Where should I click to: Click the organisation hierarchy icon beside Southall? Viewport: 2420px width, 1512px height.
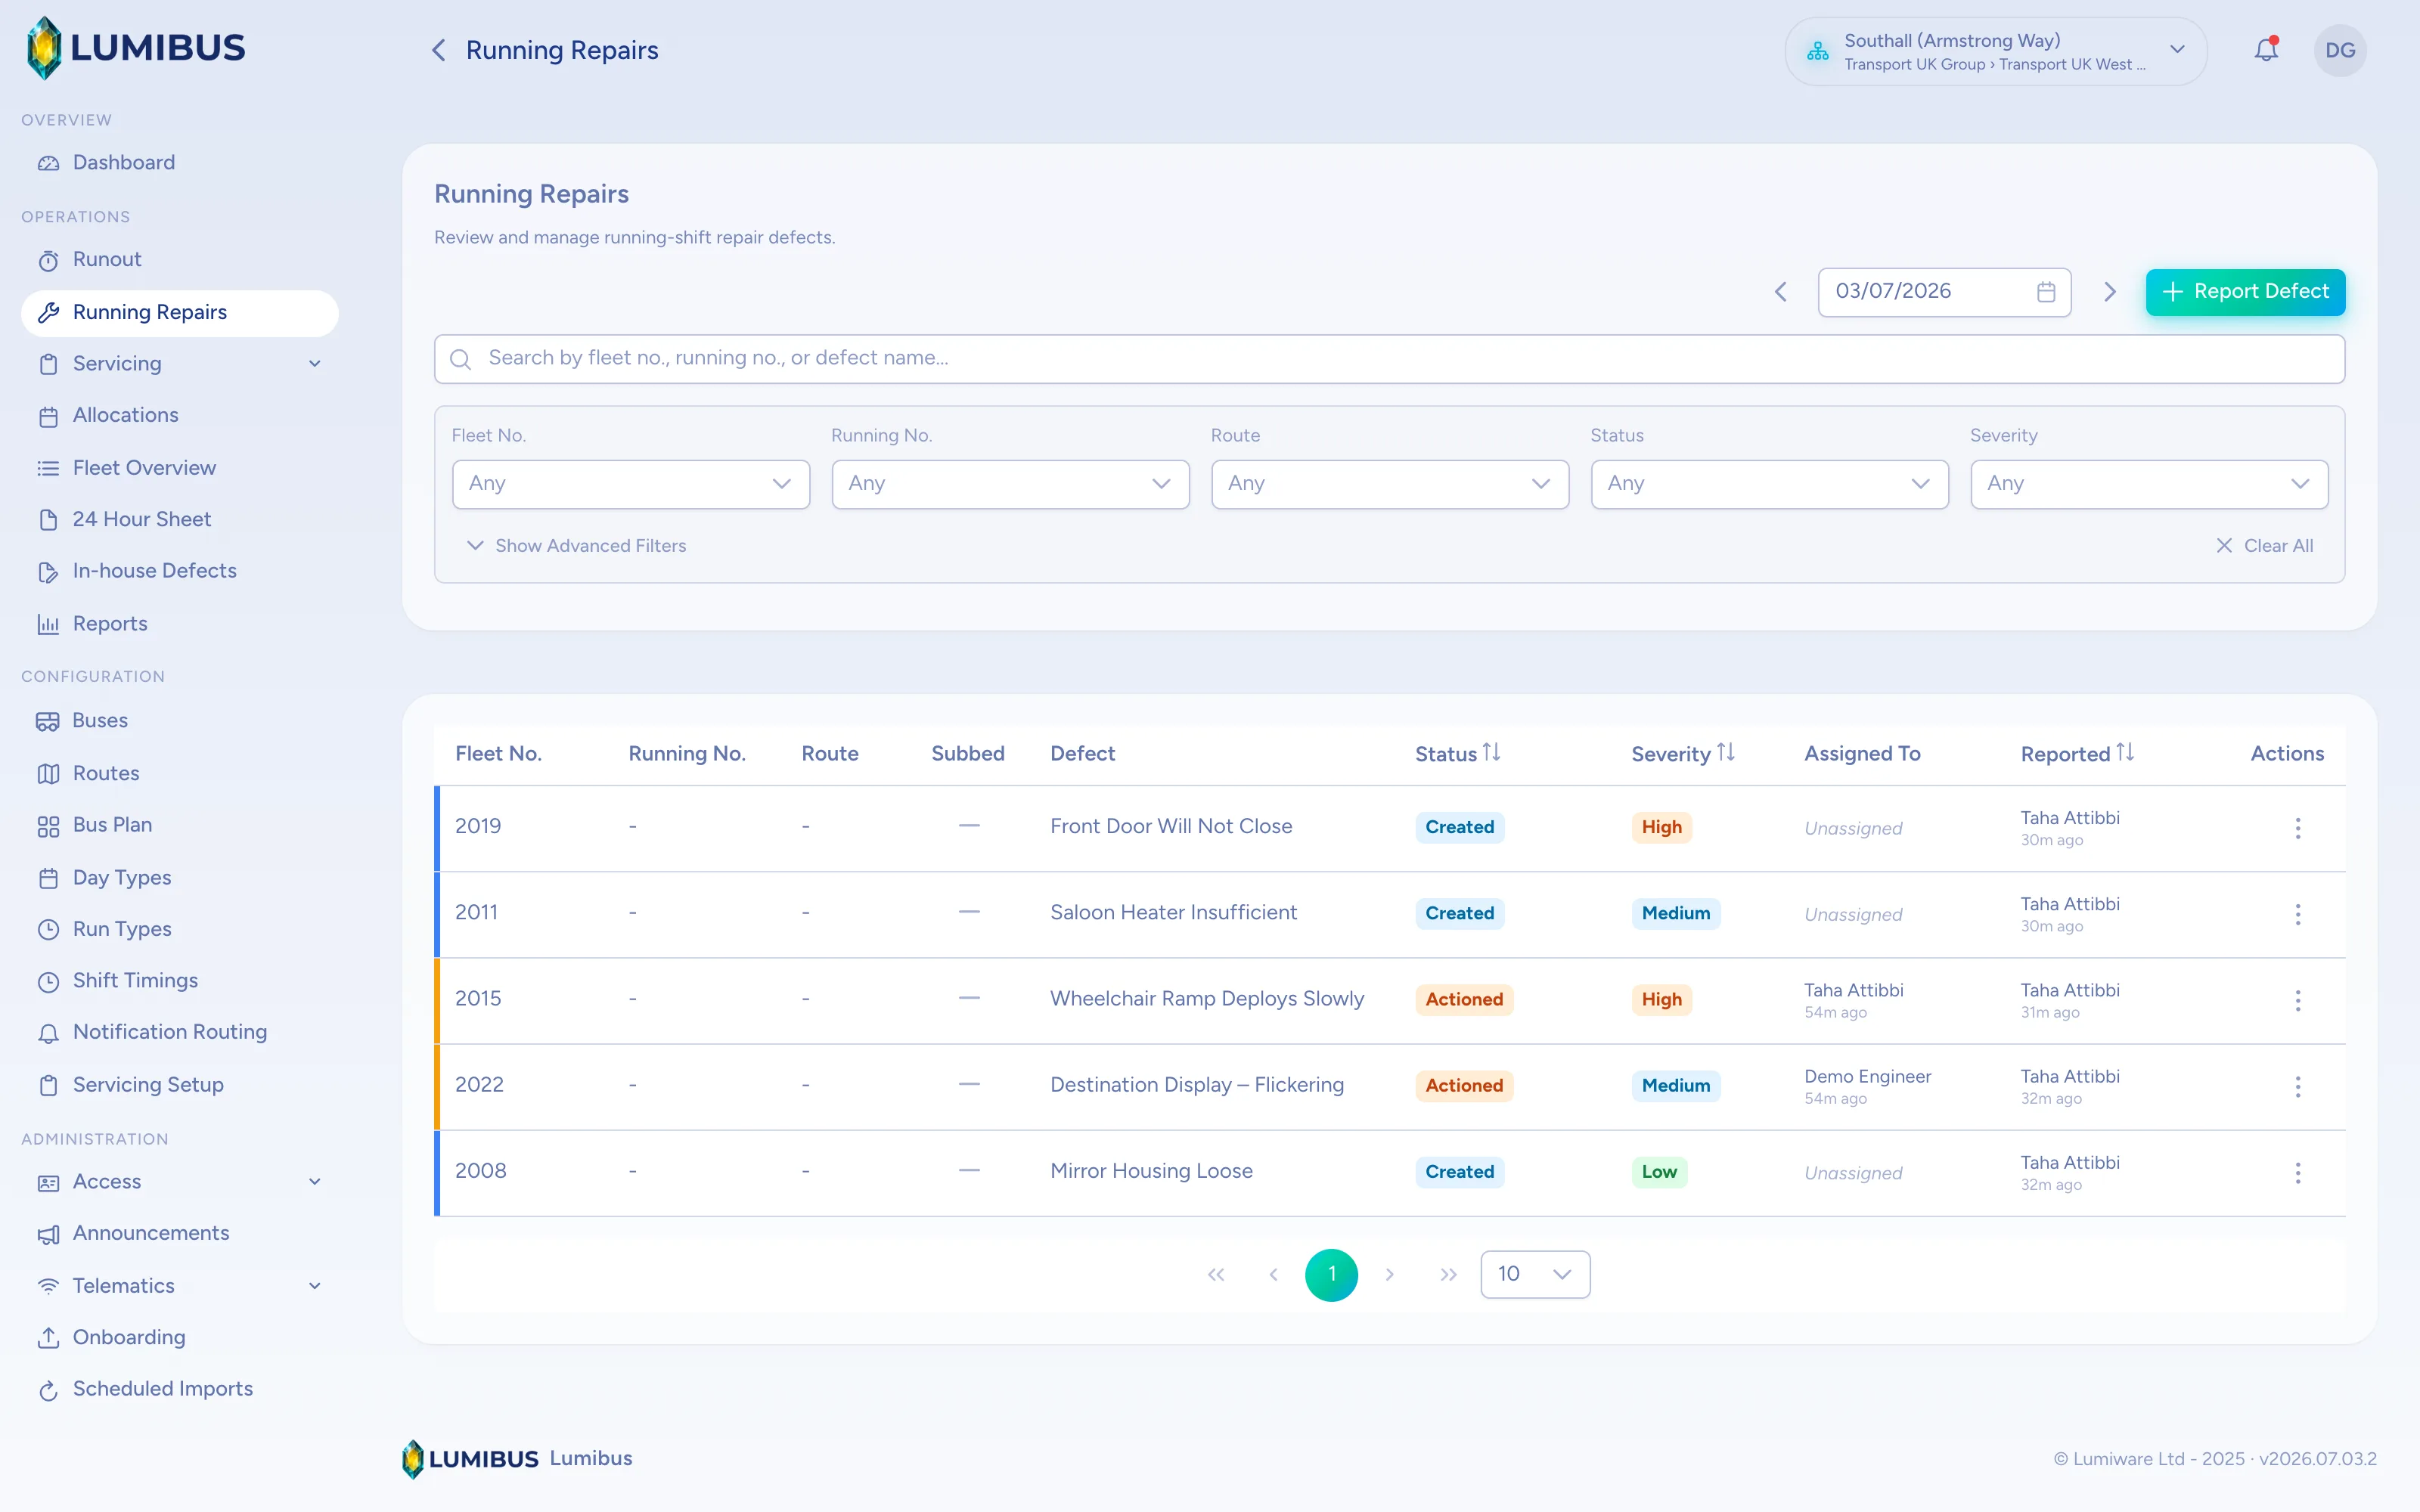pyautogui.click(x=1818, y=50)
